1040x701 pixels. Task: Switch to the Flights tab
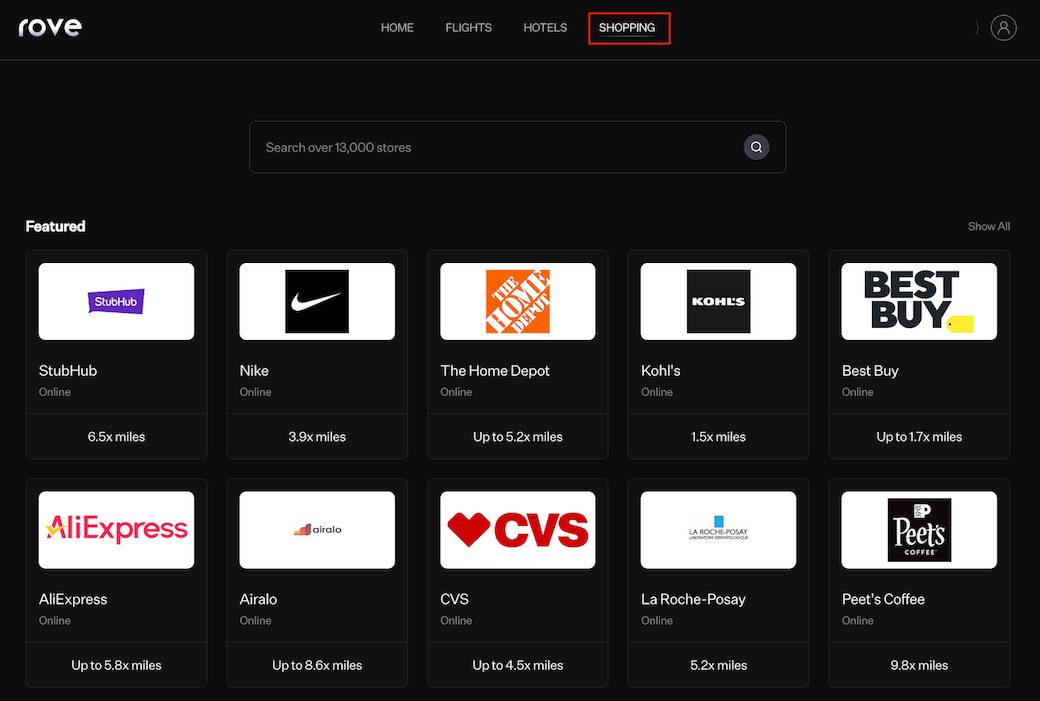coord(468,28)
